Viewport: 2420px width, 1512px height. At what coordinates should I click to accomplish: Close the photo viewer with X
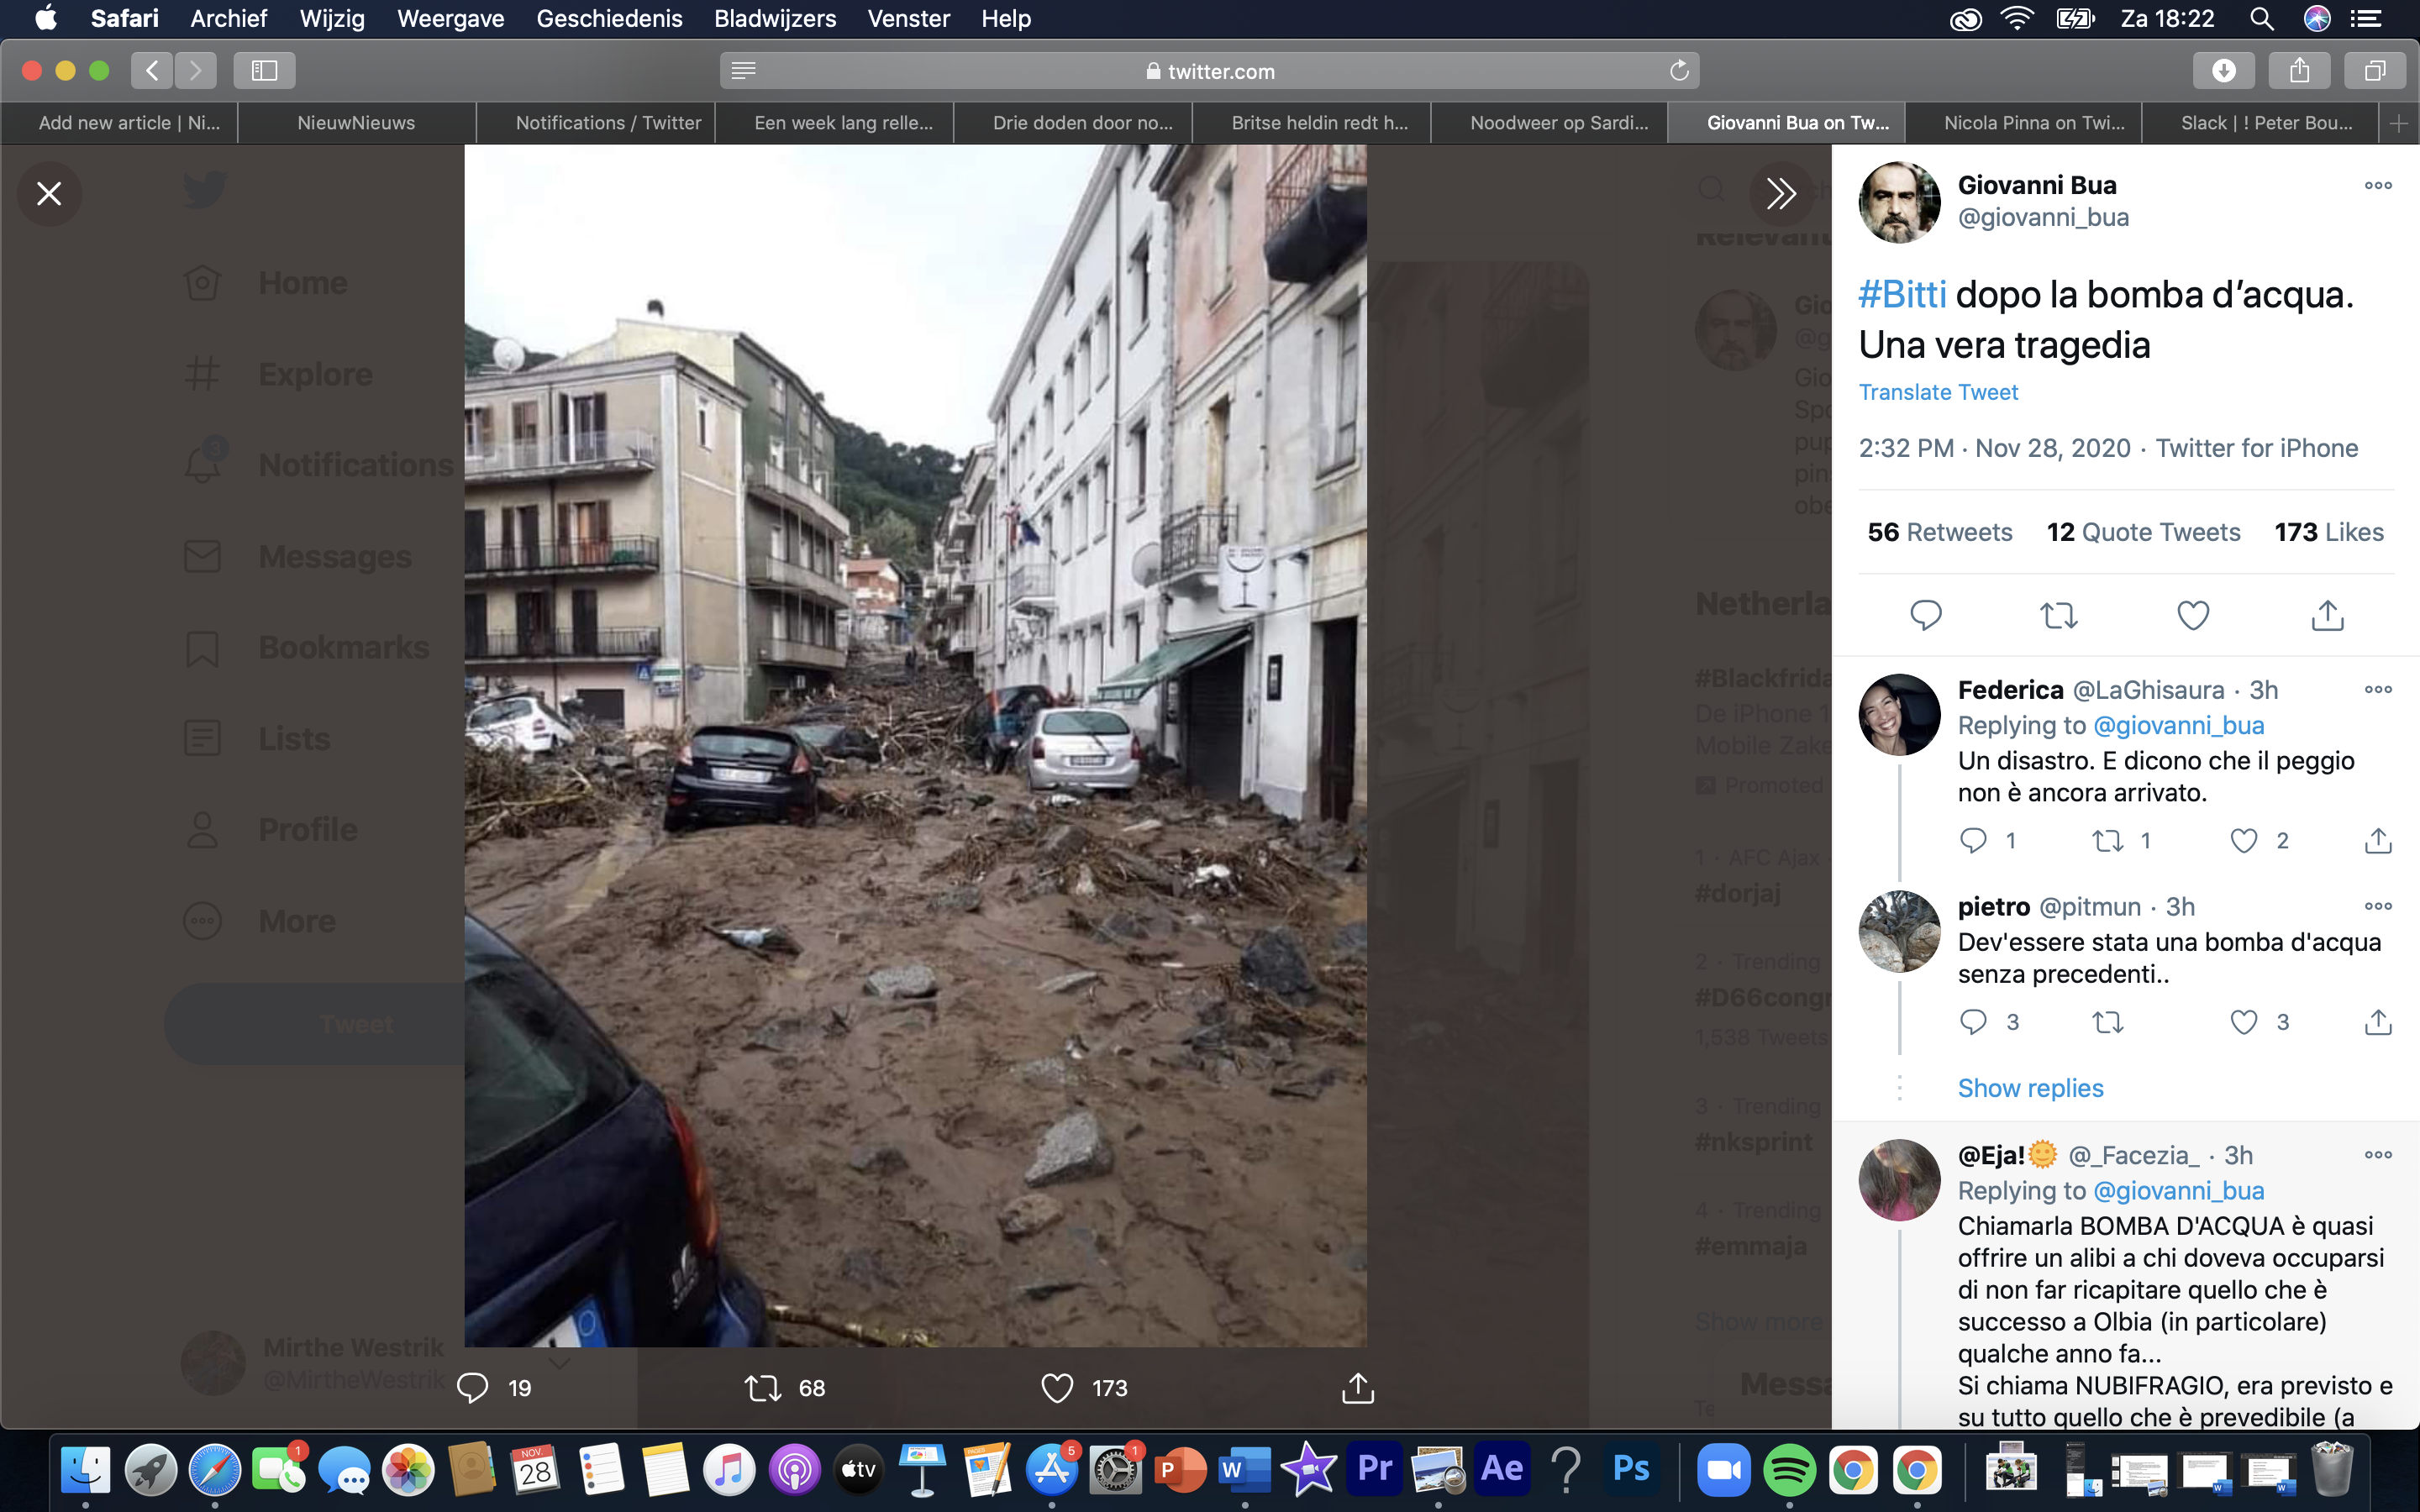(x=49, y=193)
